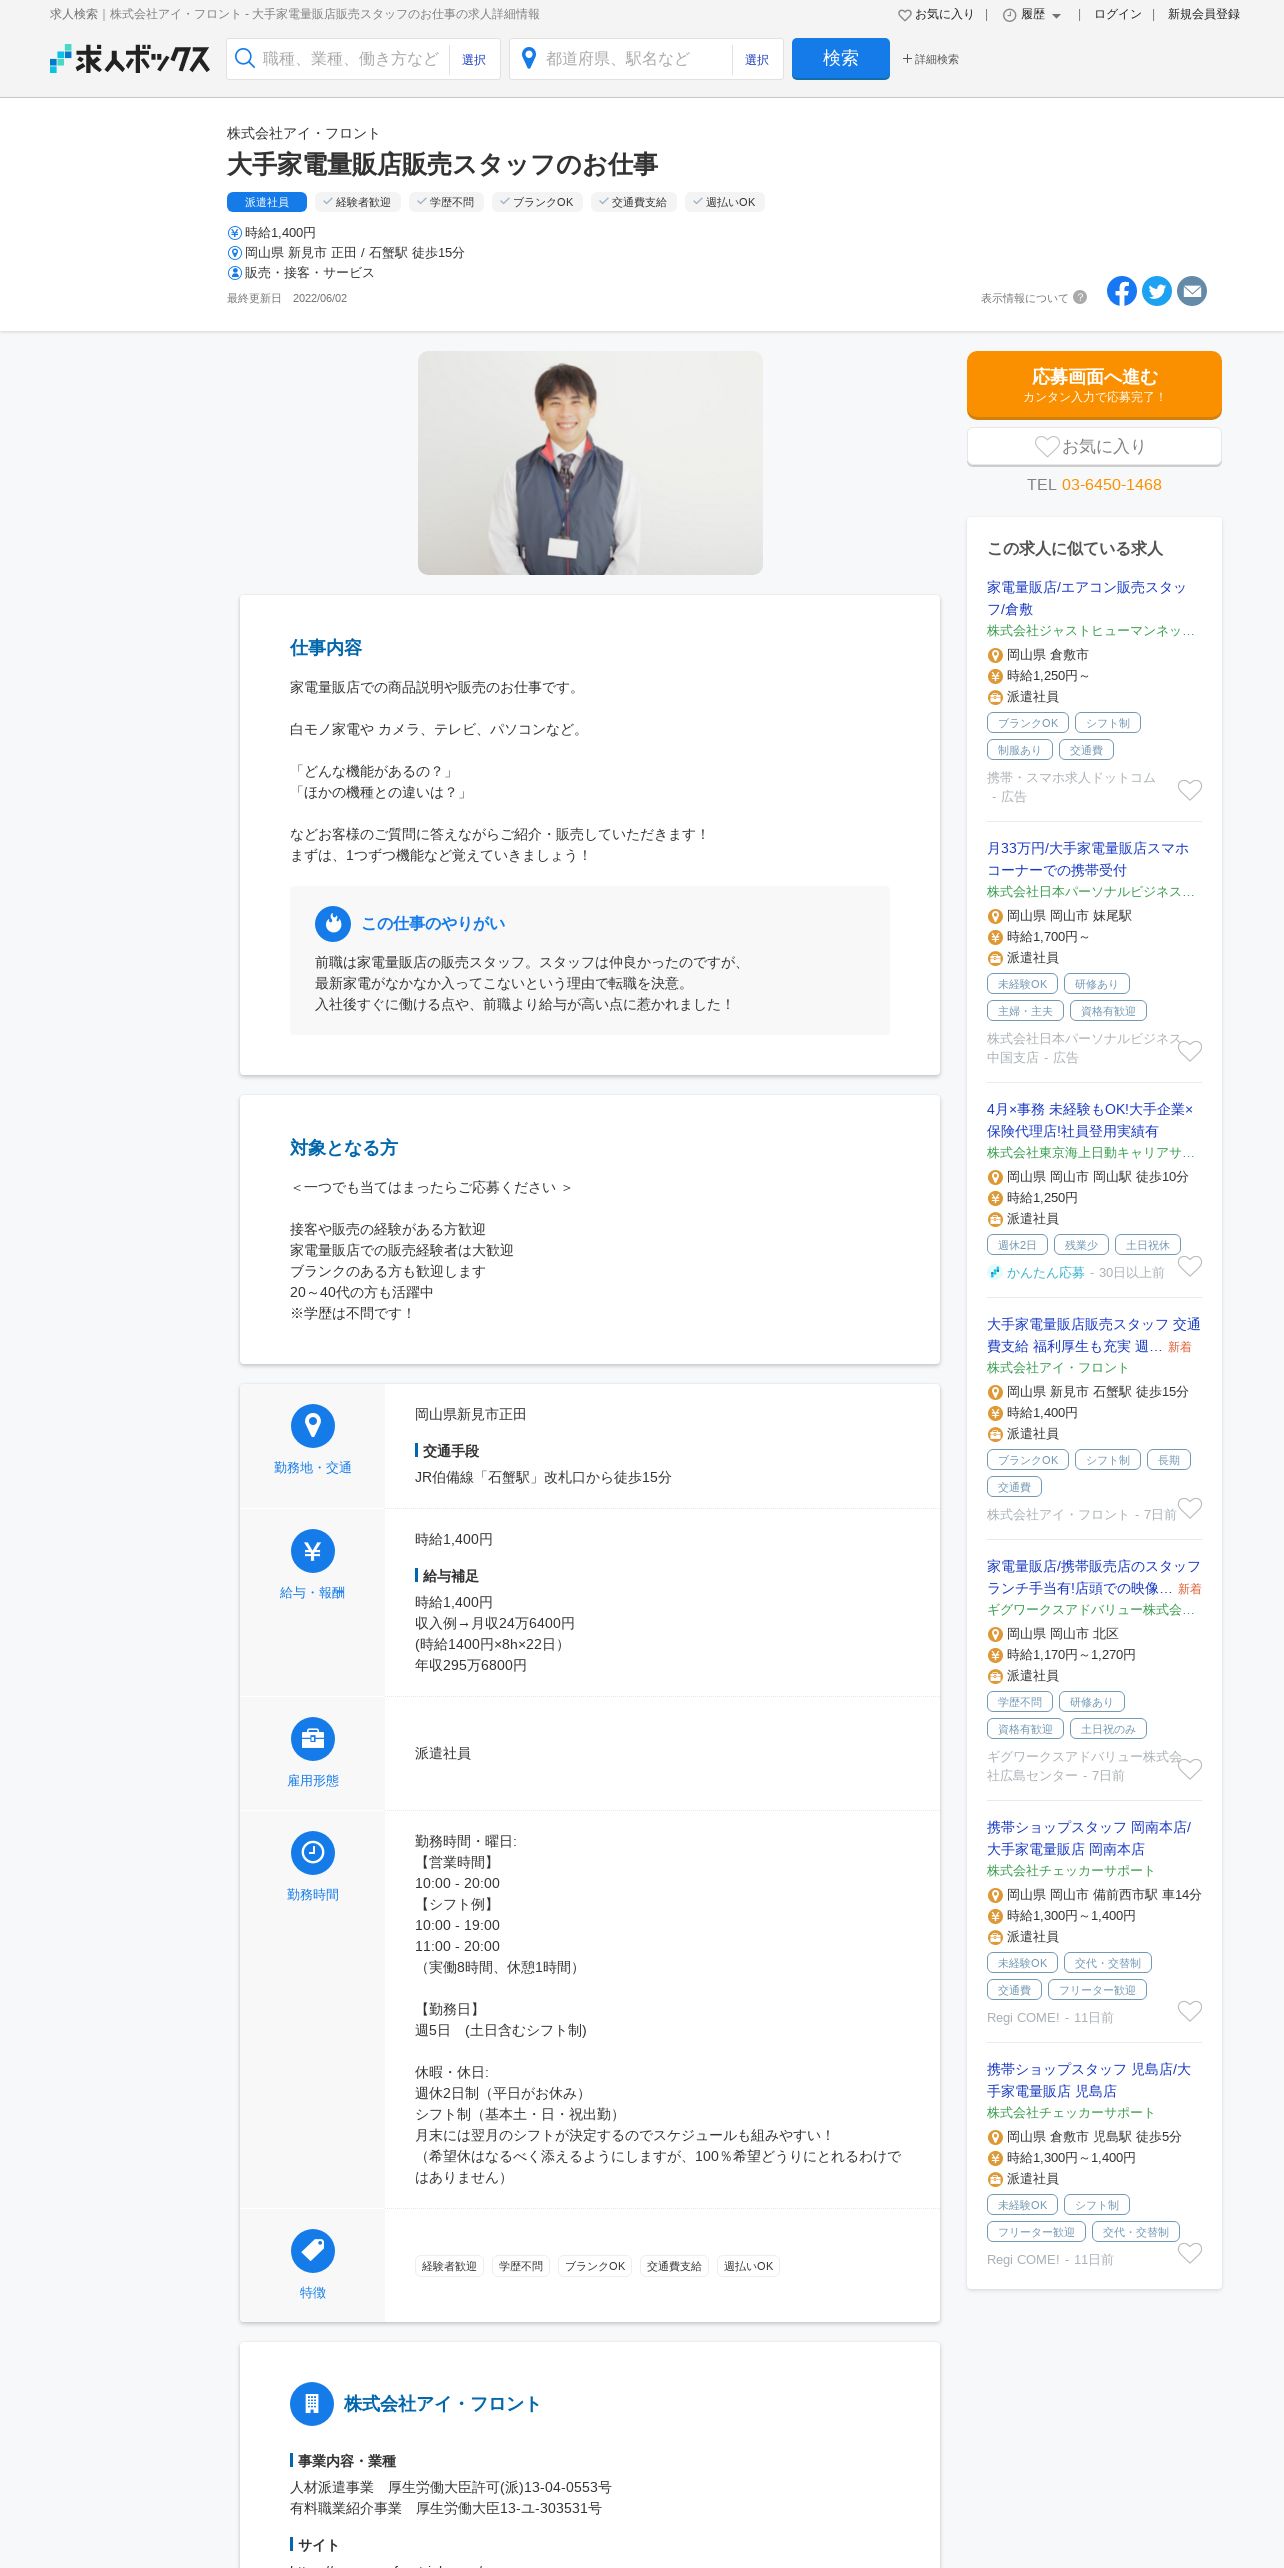Click the 学歴不問 tag under title
Image resolution: width=1284 pixels, height=2568 pixels.
coord(446,202)
